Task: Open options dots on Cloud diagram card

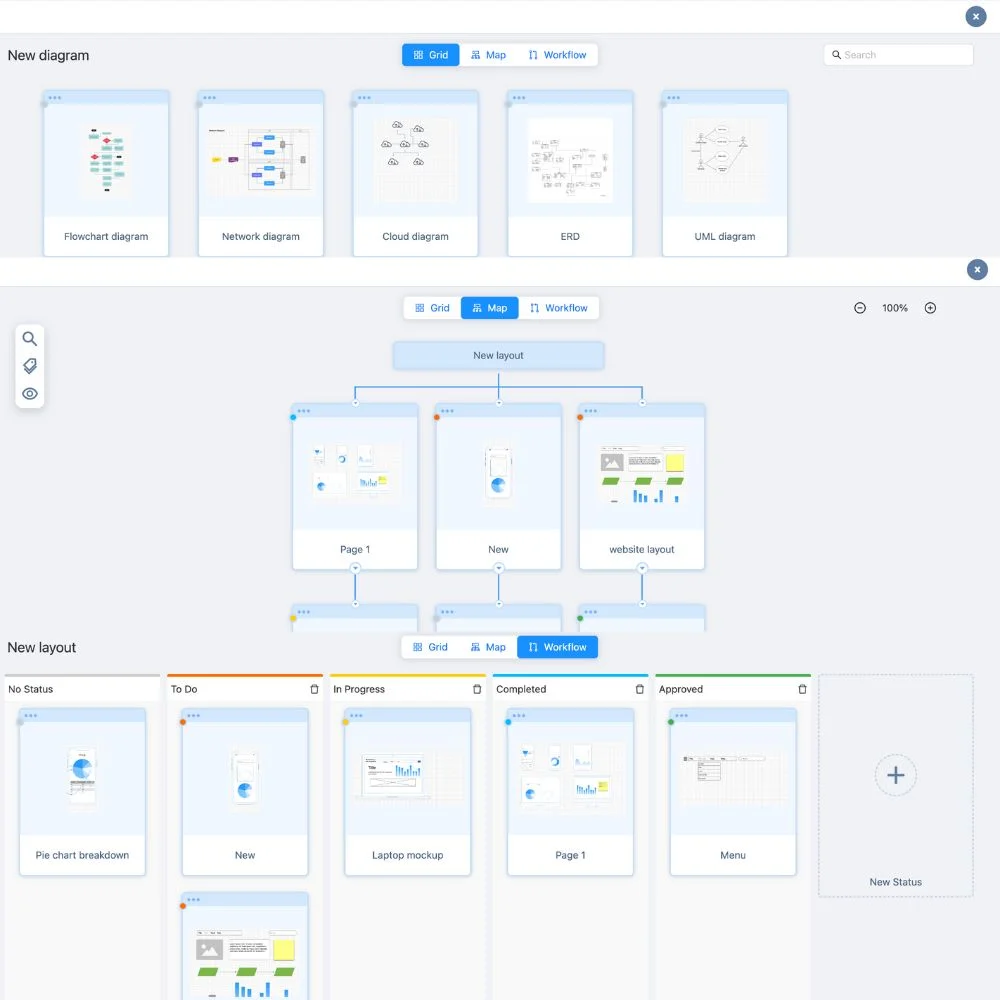Action: pos(364,98)
